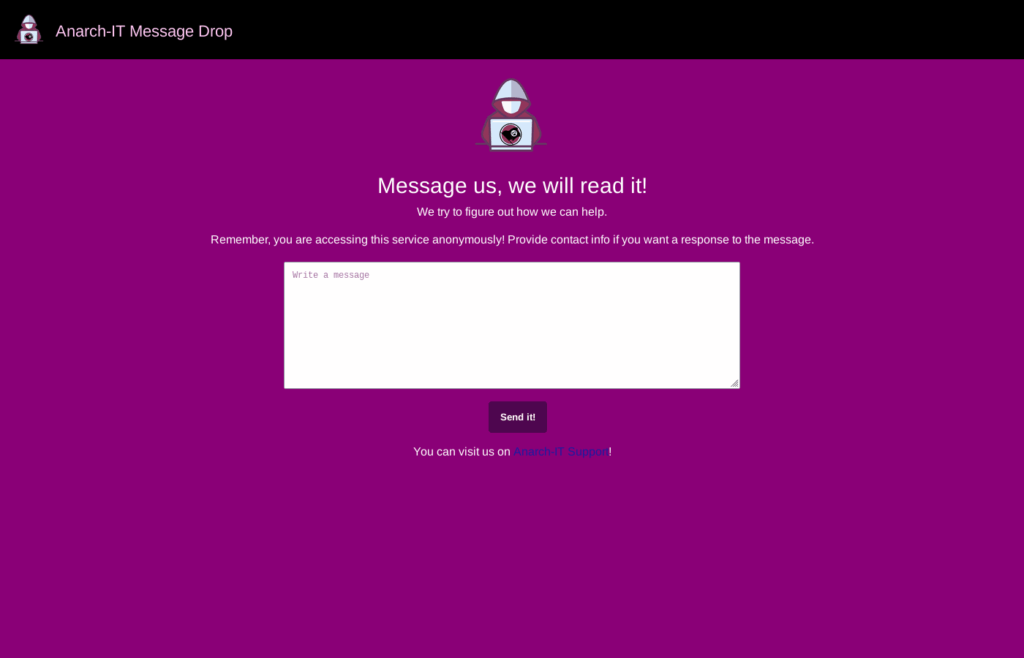Click the "You can visit us on" text
The height and width of the screenshot is (658, 1024).
pos(461,452)
